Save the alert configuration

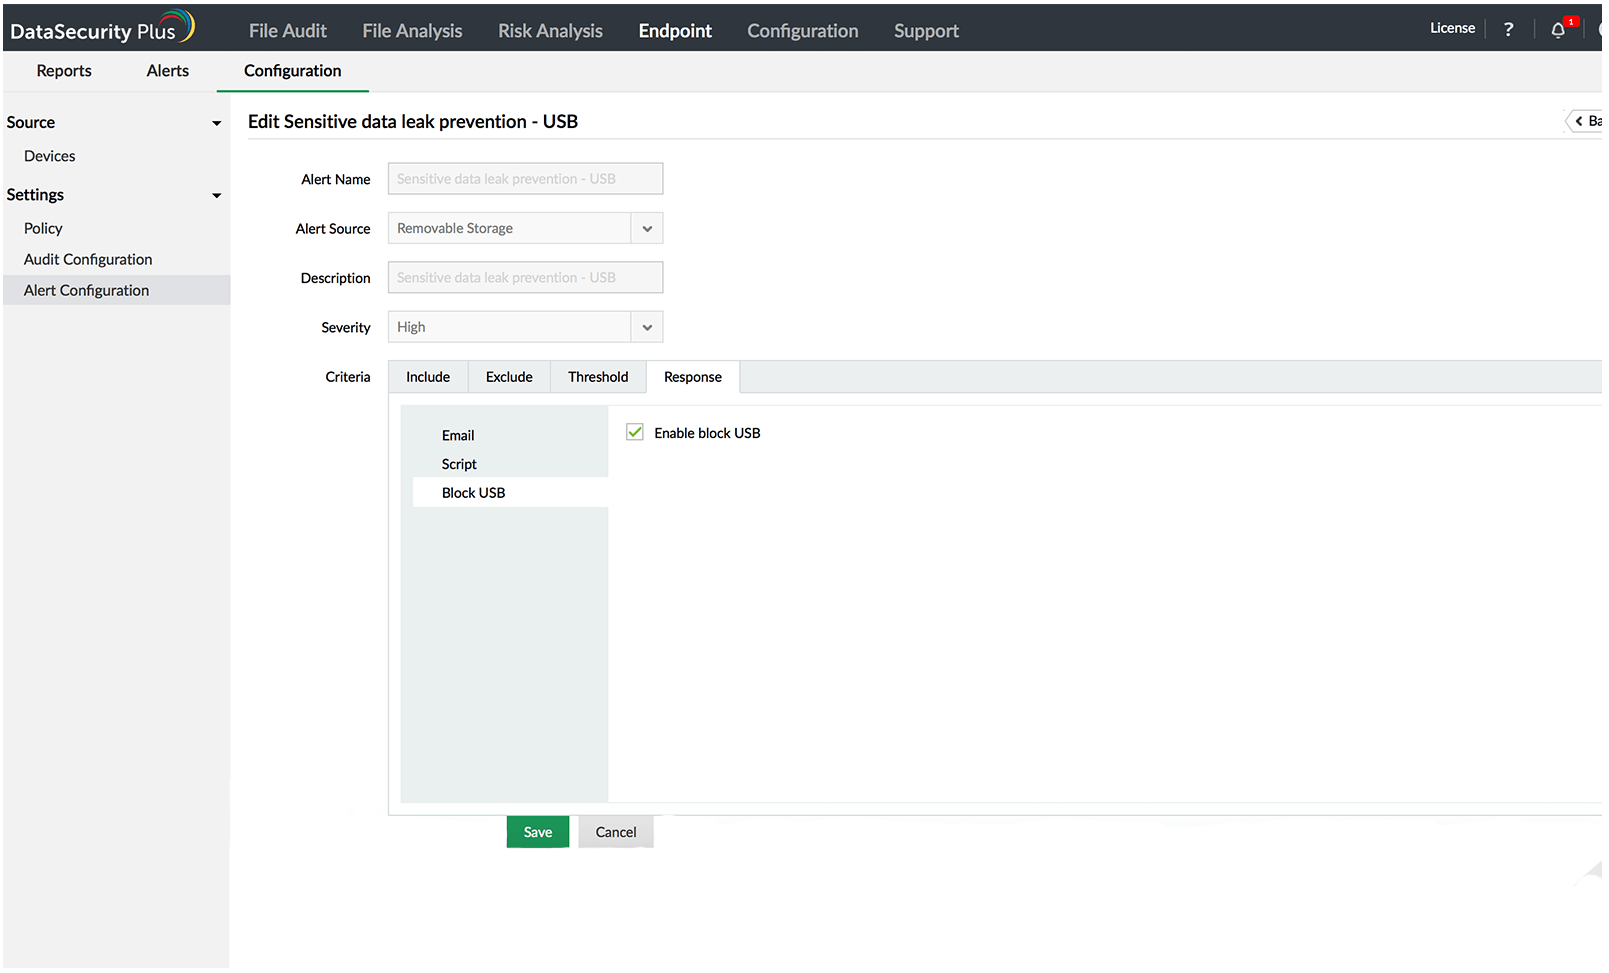pyautogui.click(x=538, y=832)
